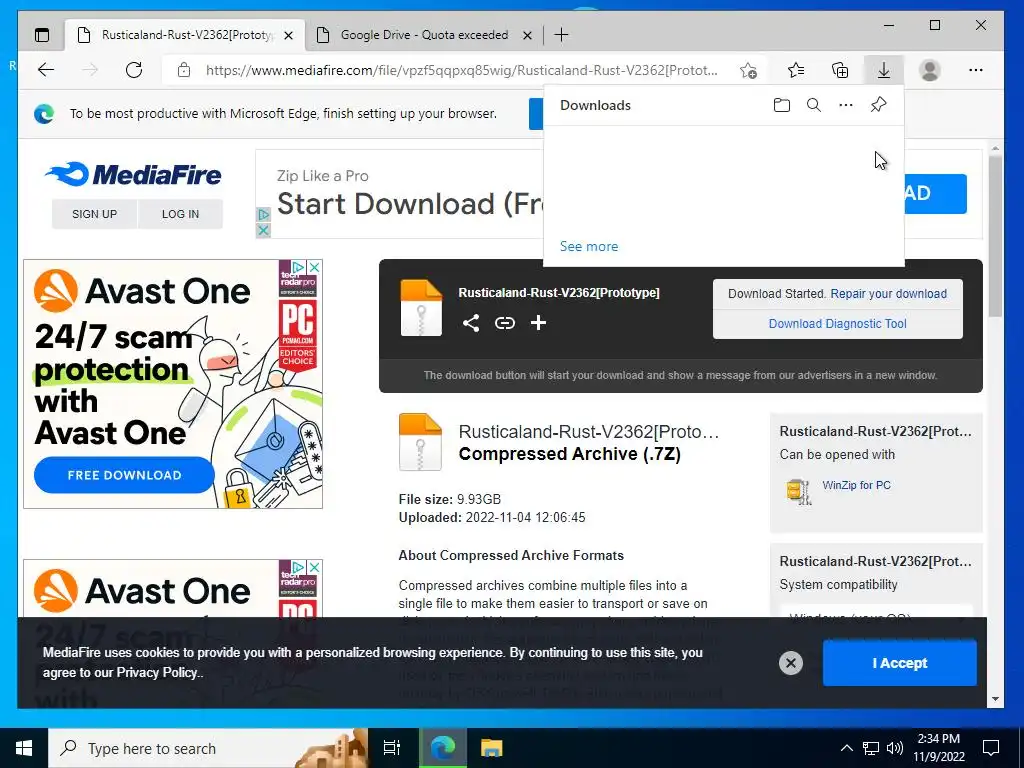Close the Google Drive tab
The height and width of the screenshot is (768, 1024).
point(528,35)
